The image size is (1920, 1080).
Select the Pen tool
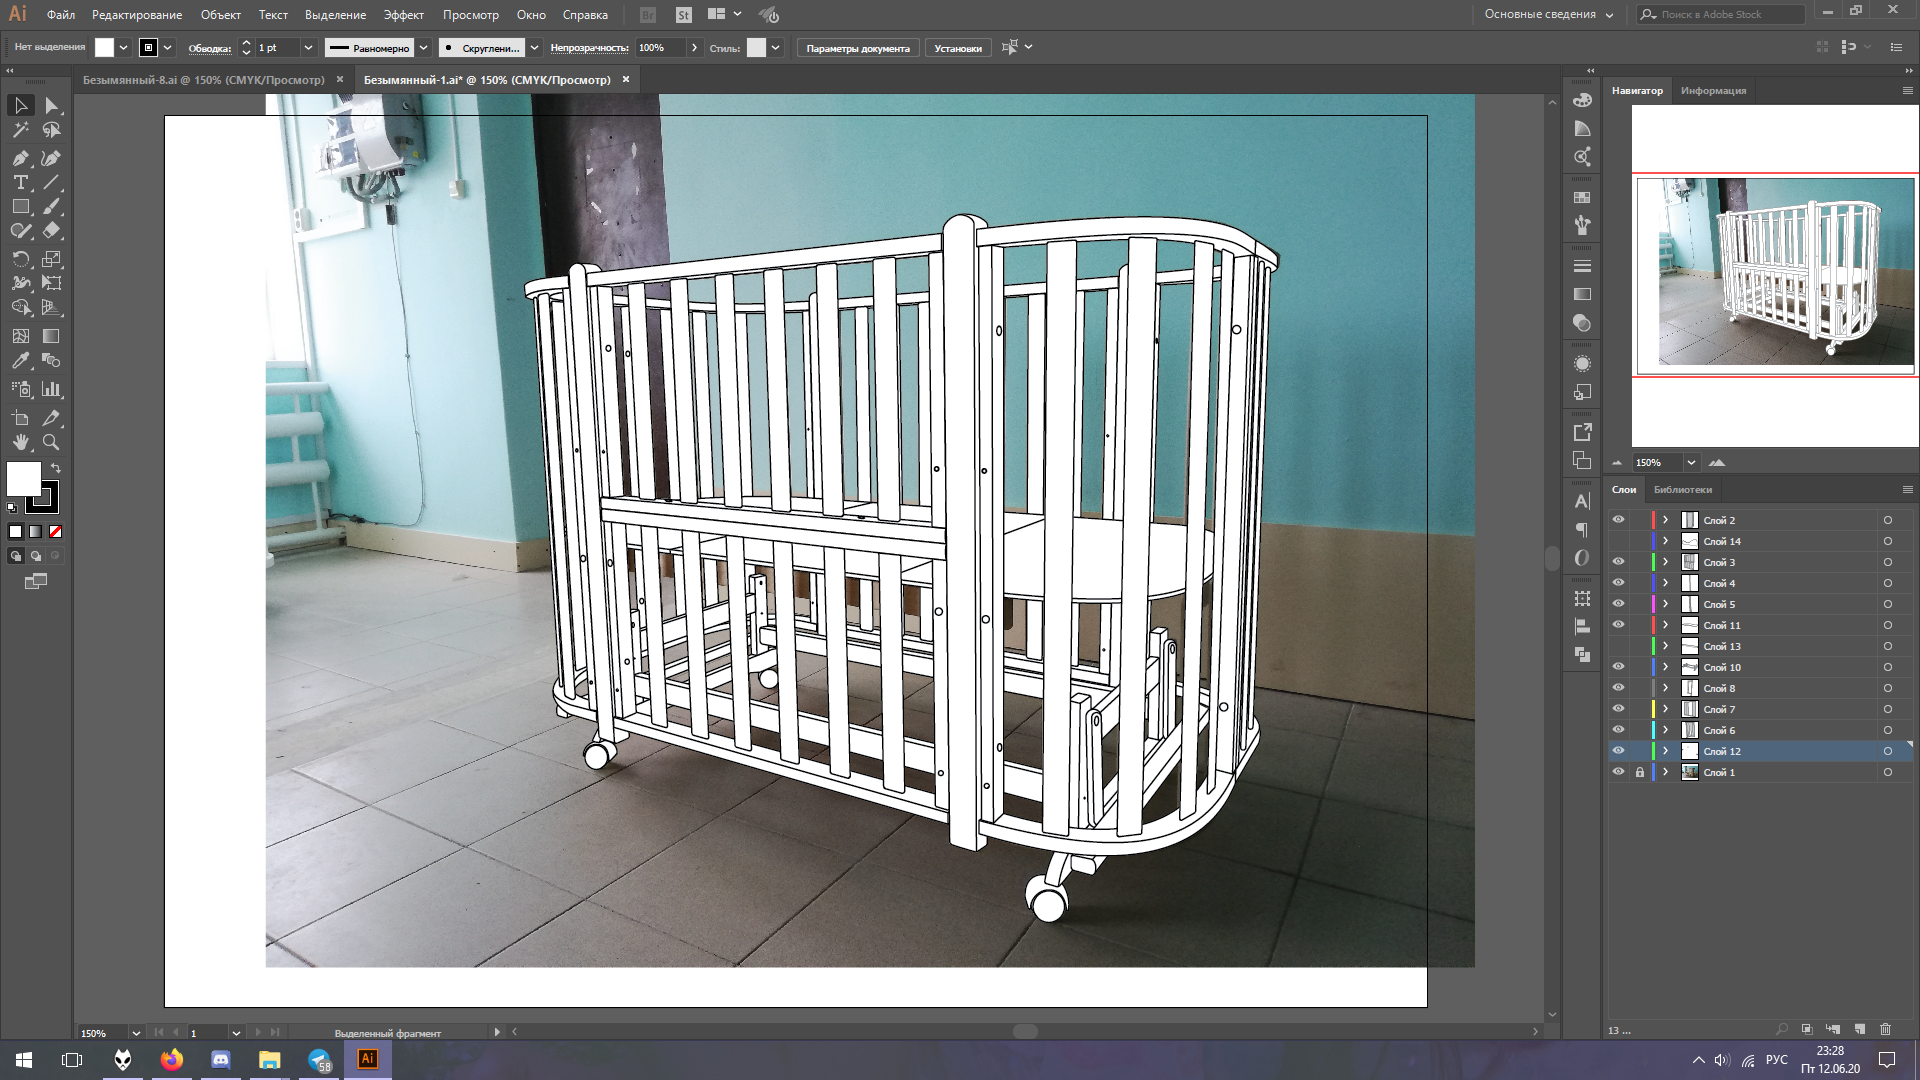tap(20, 158)
